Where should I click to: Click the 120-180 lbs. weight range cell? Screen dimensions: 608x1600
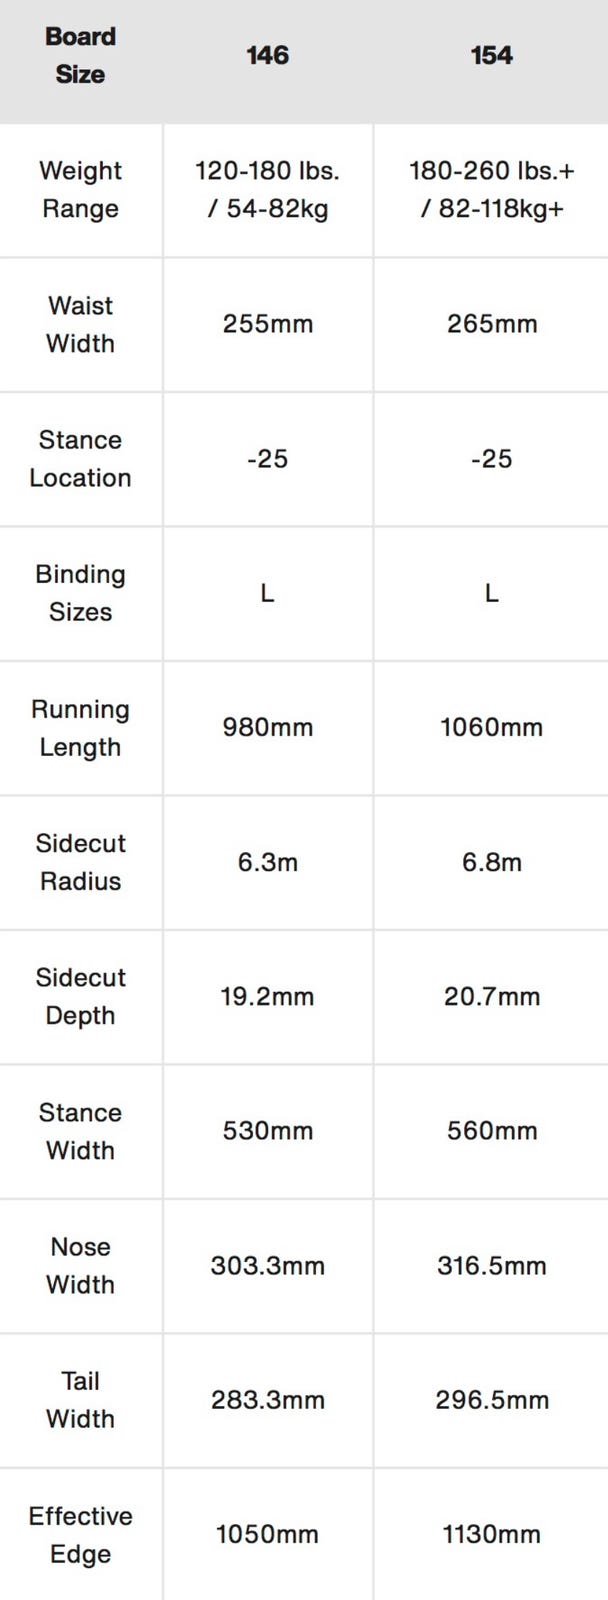click(267, 189)
